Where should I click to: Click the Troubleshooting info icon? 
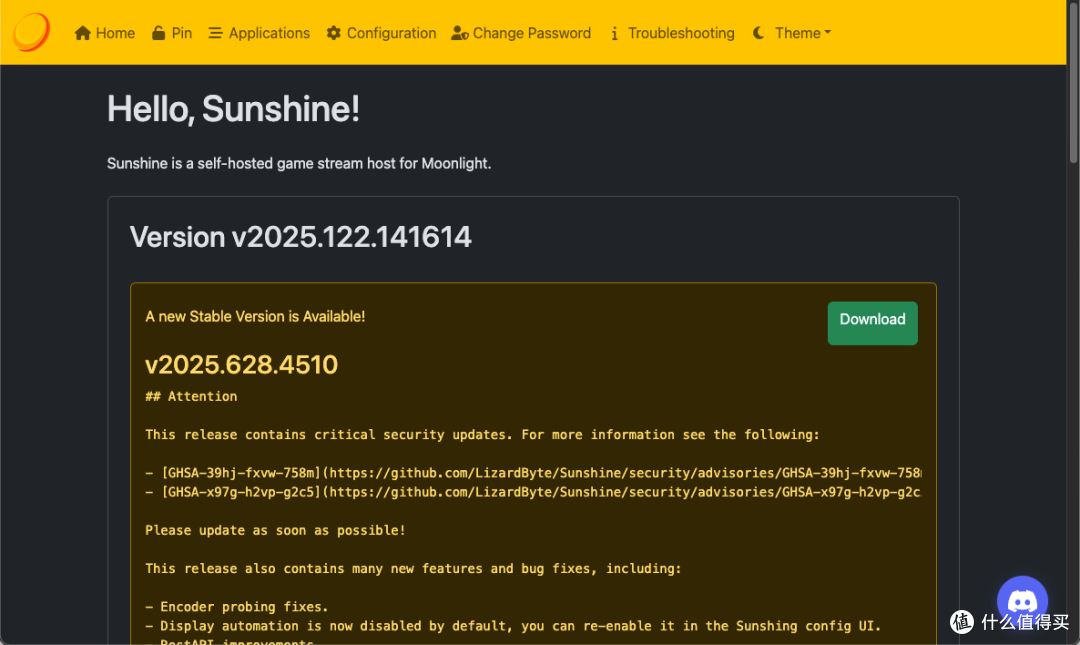614,33
